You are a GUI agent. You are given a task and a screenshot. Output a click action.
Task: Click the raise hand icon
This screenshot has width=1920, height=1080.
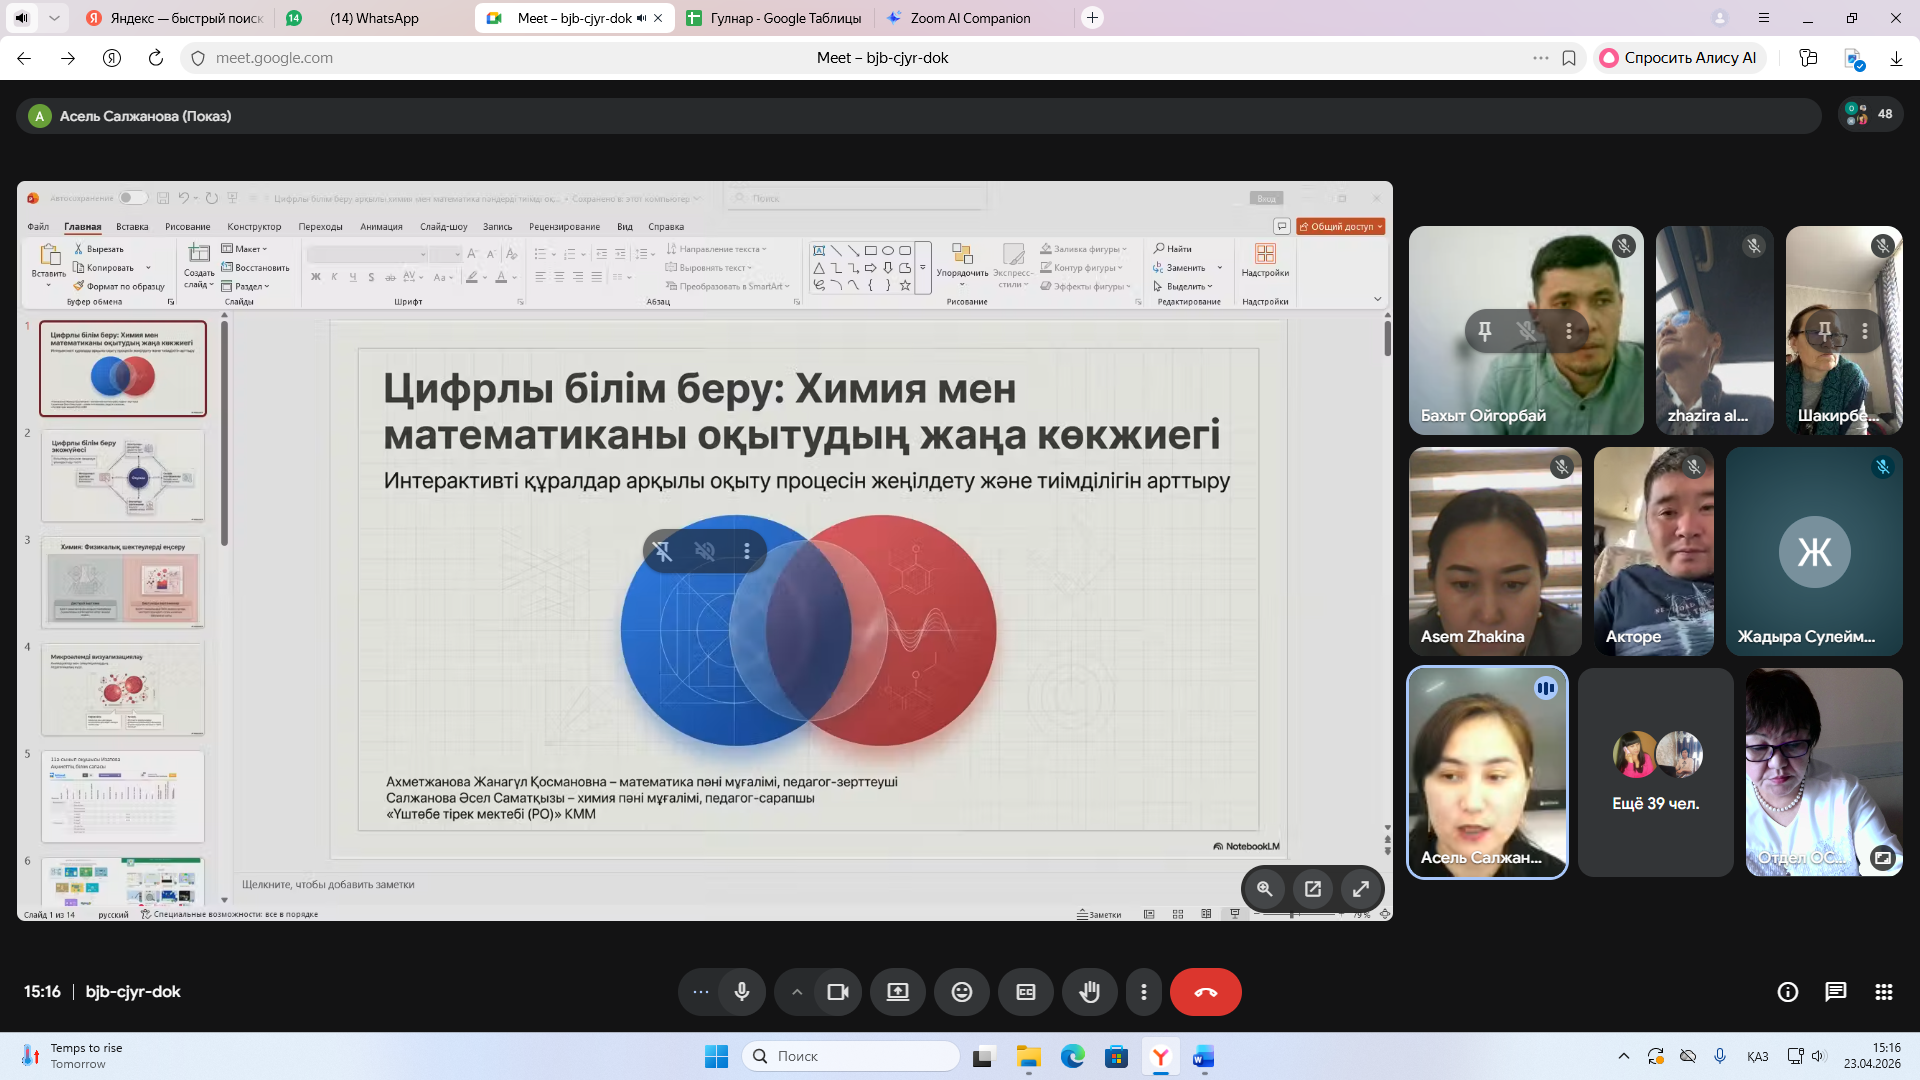1089,992
